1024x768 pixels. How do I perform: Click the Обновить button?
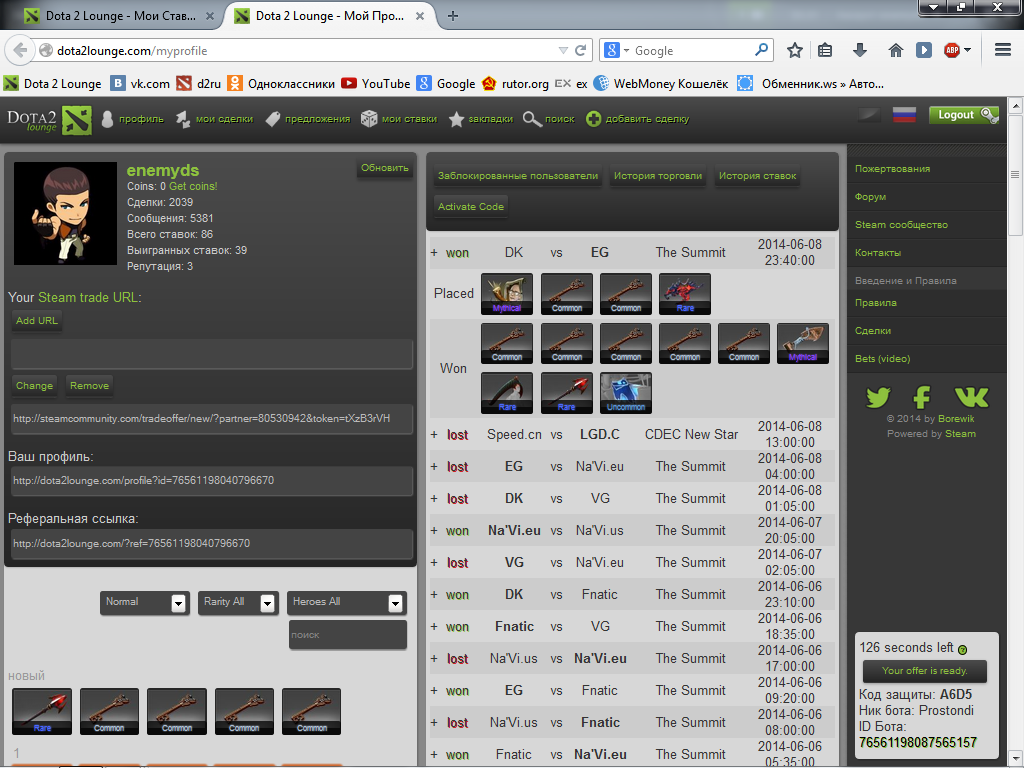click(385, 168)
